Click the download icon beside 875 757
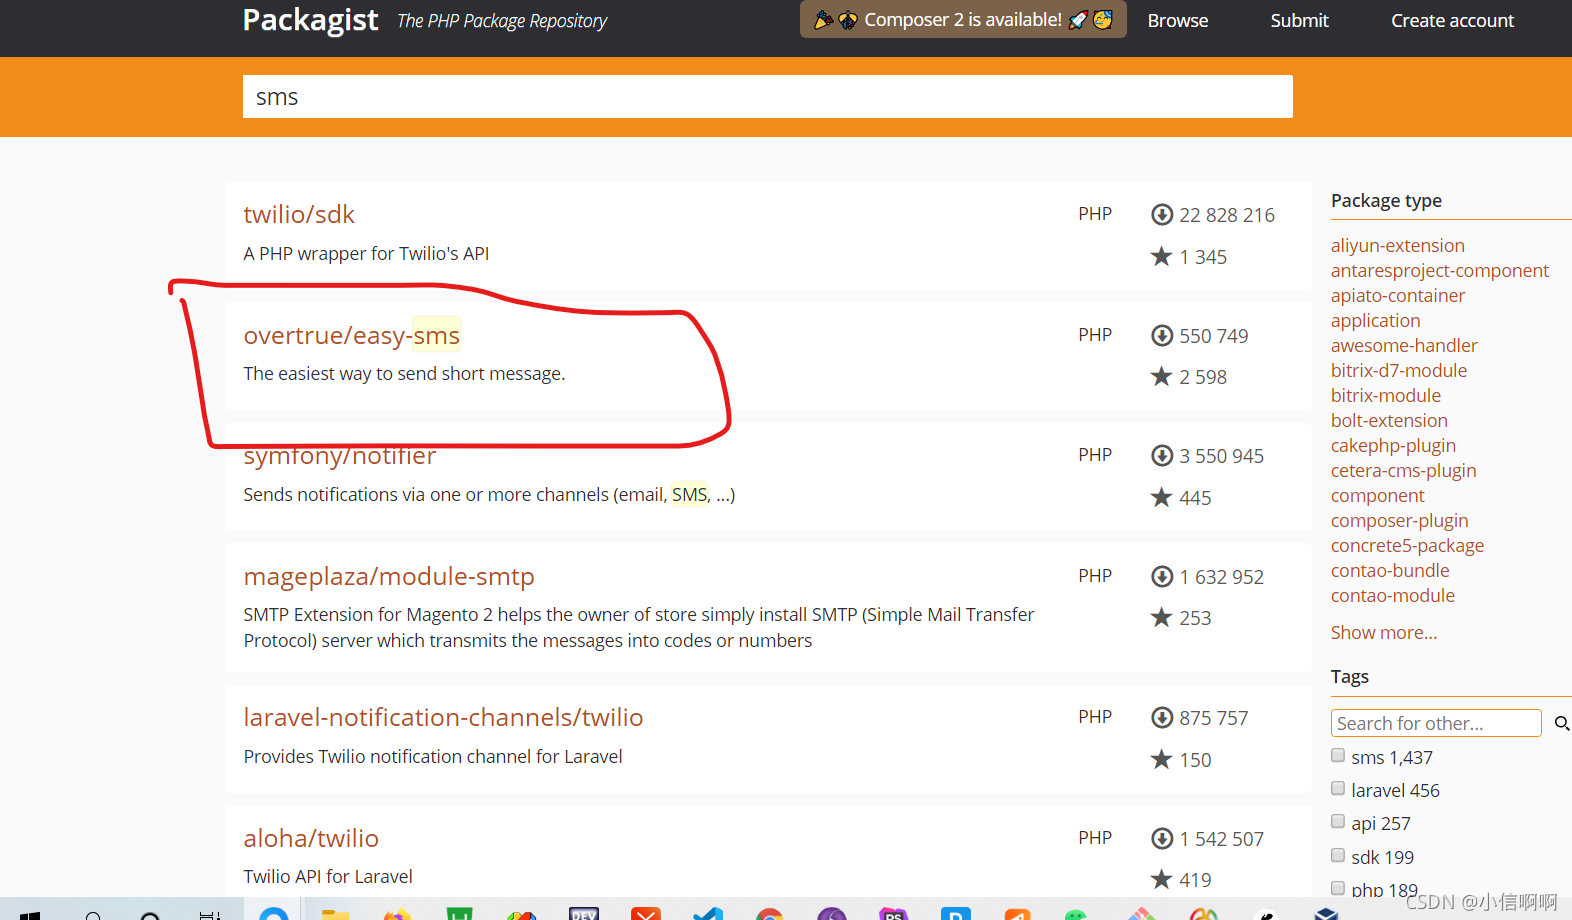Viewport: 1572px width, 920px height. (x=1162, y=718)
